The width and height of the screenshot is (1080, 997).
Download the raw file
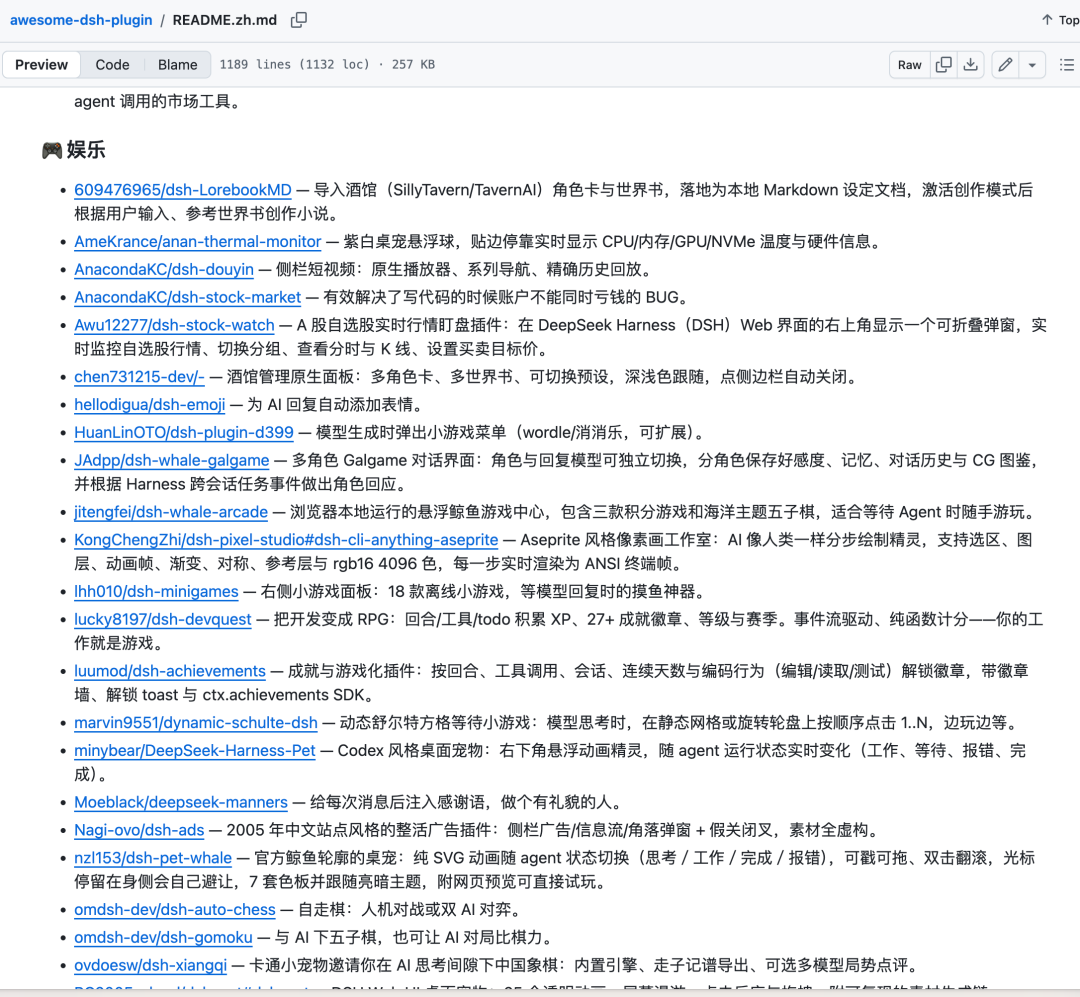tap(970, 65)
